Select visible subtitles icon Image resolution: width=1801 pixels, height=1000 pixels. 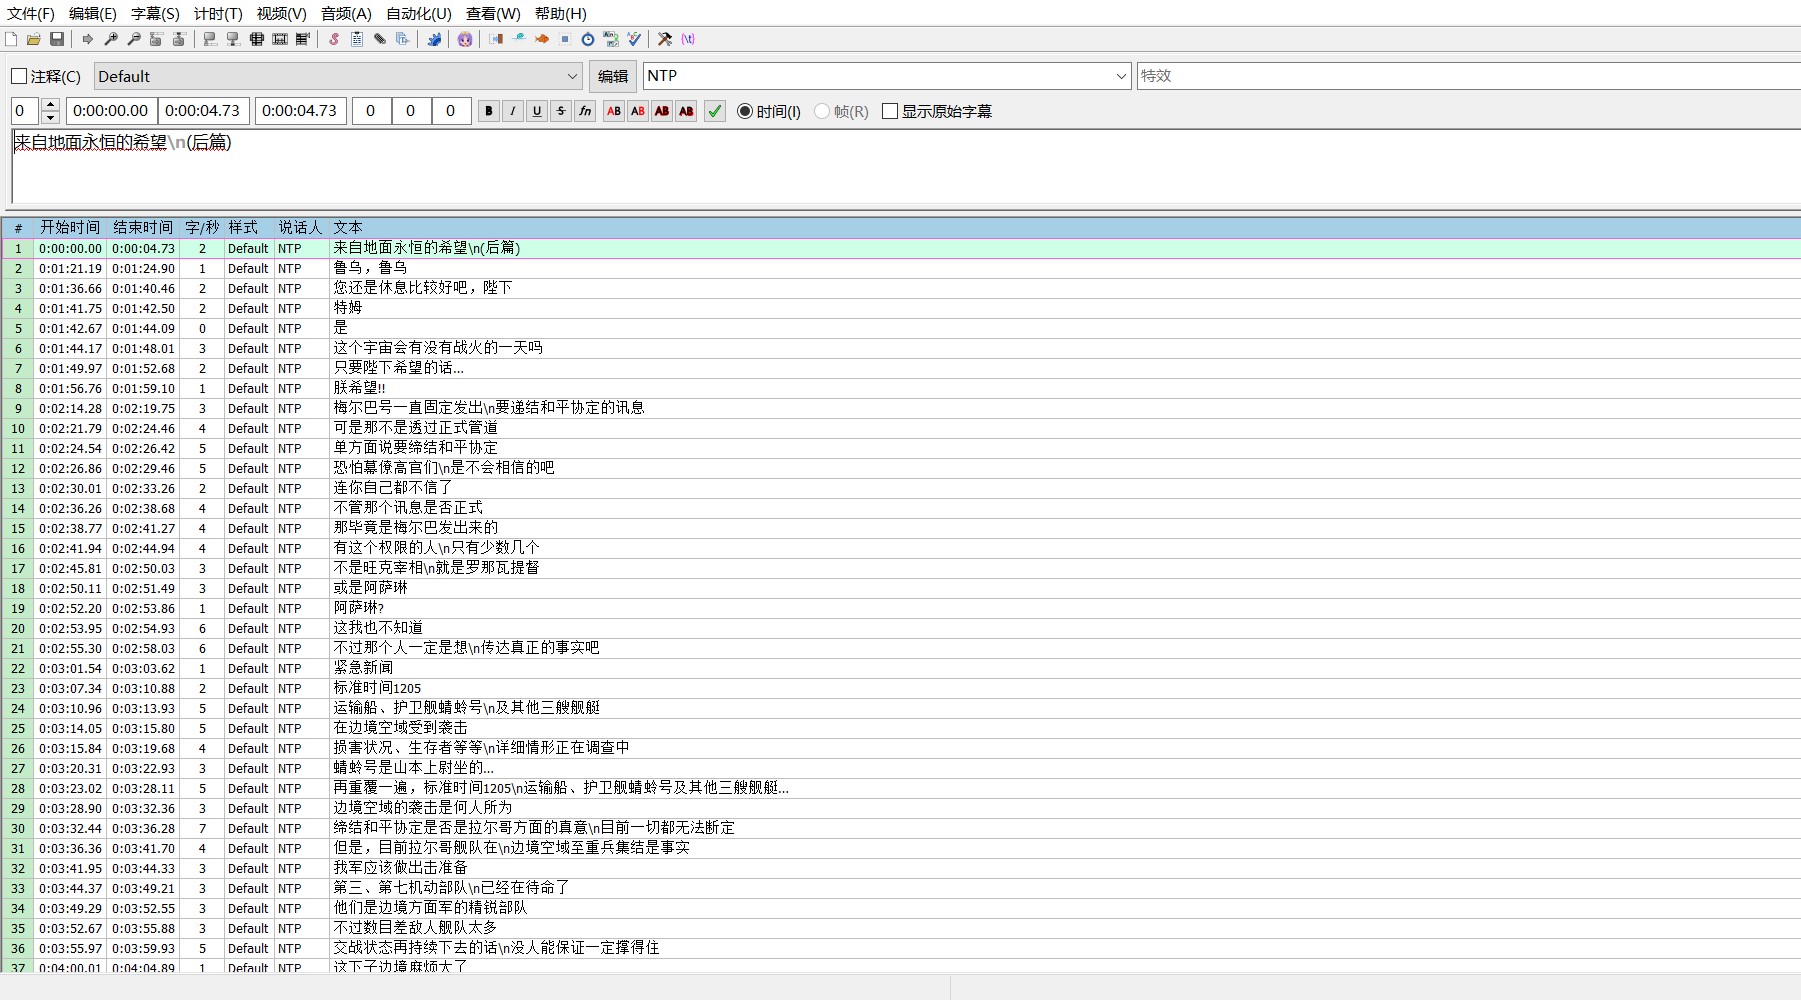tap(257, 39)
